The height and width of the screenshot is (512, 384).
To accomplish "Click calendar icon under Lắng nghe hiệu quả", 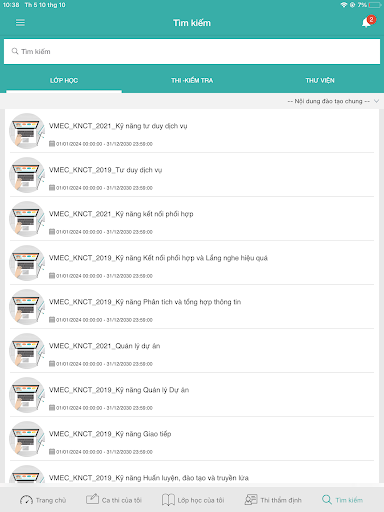I will pos(52,276).
